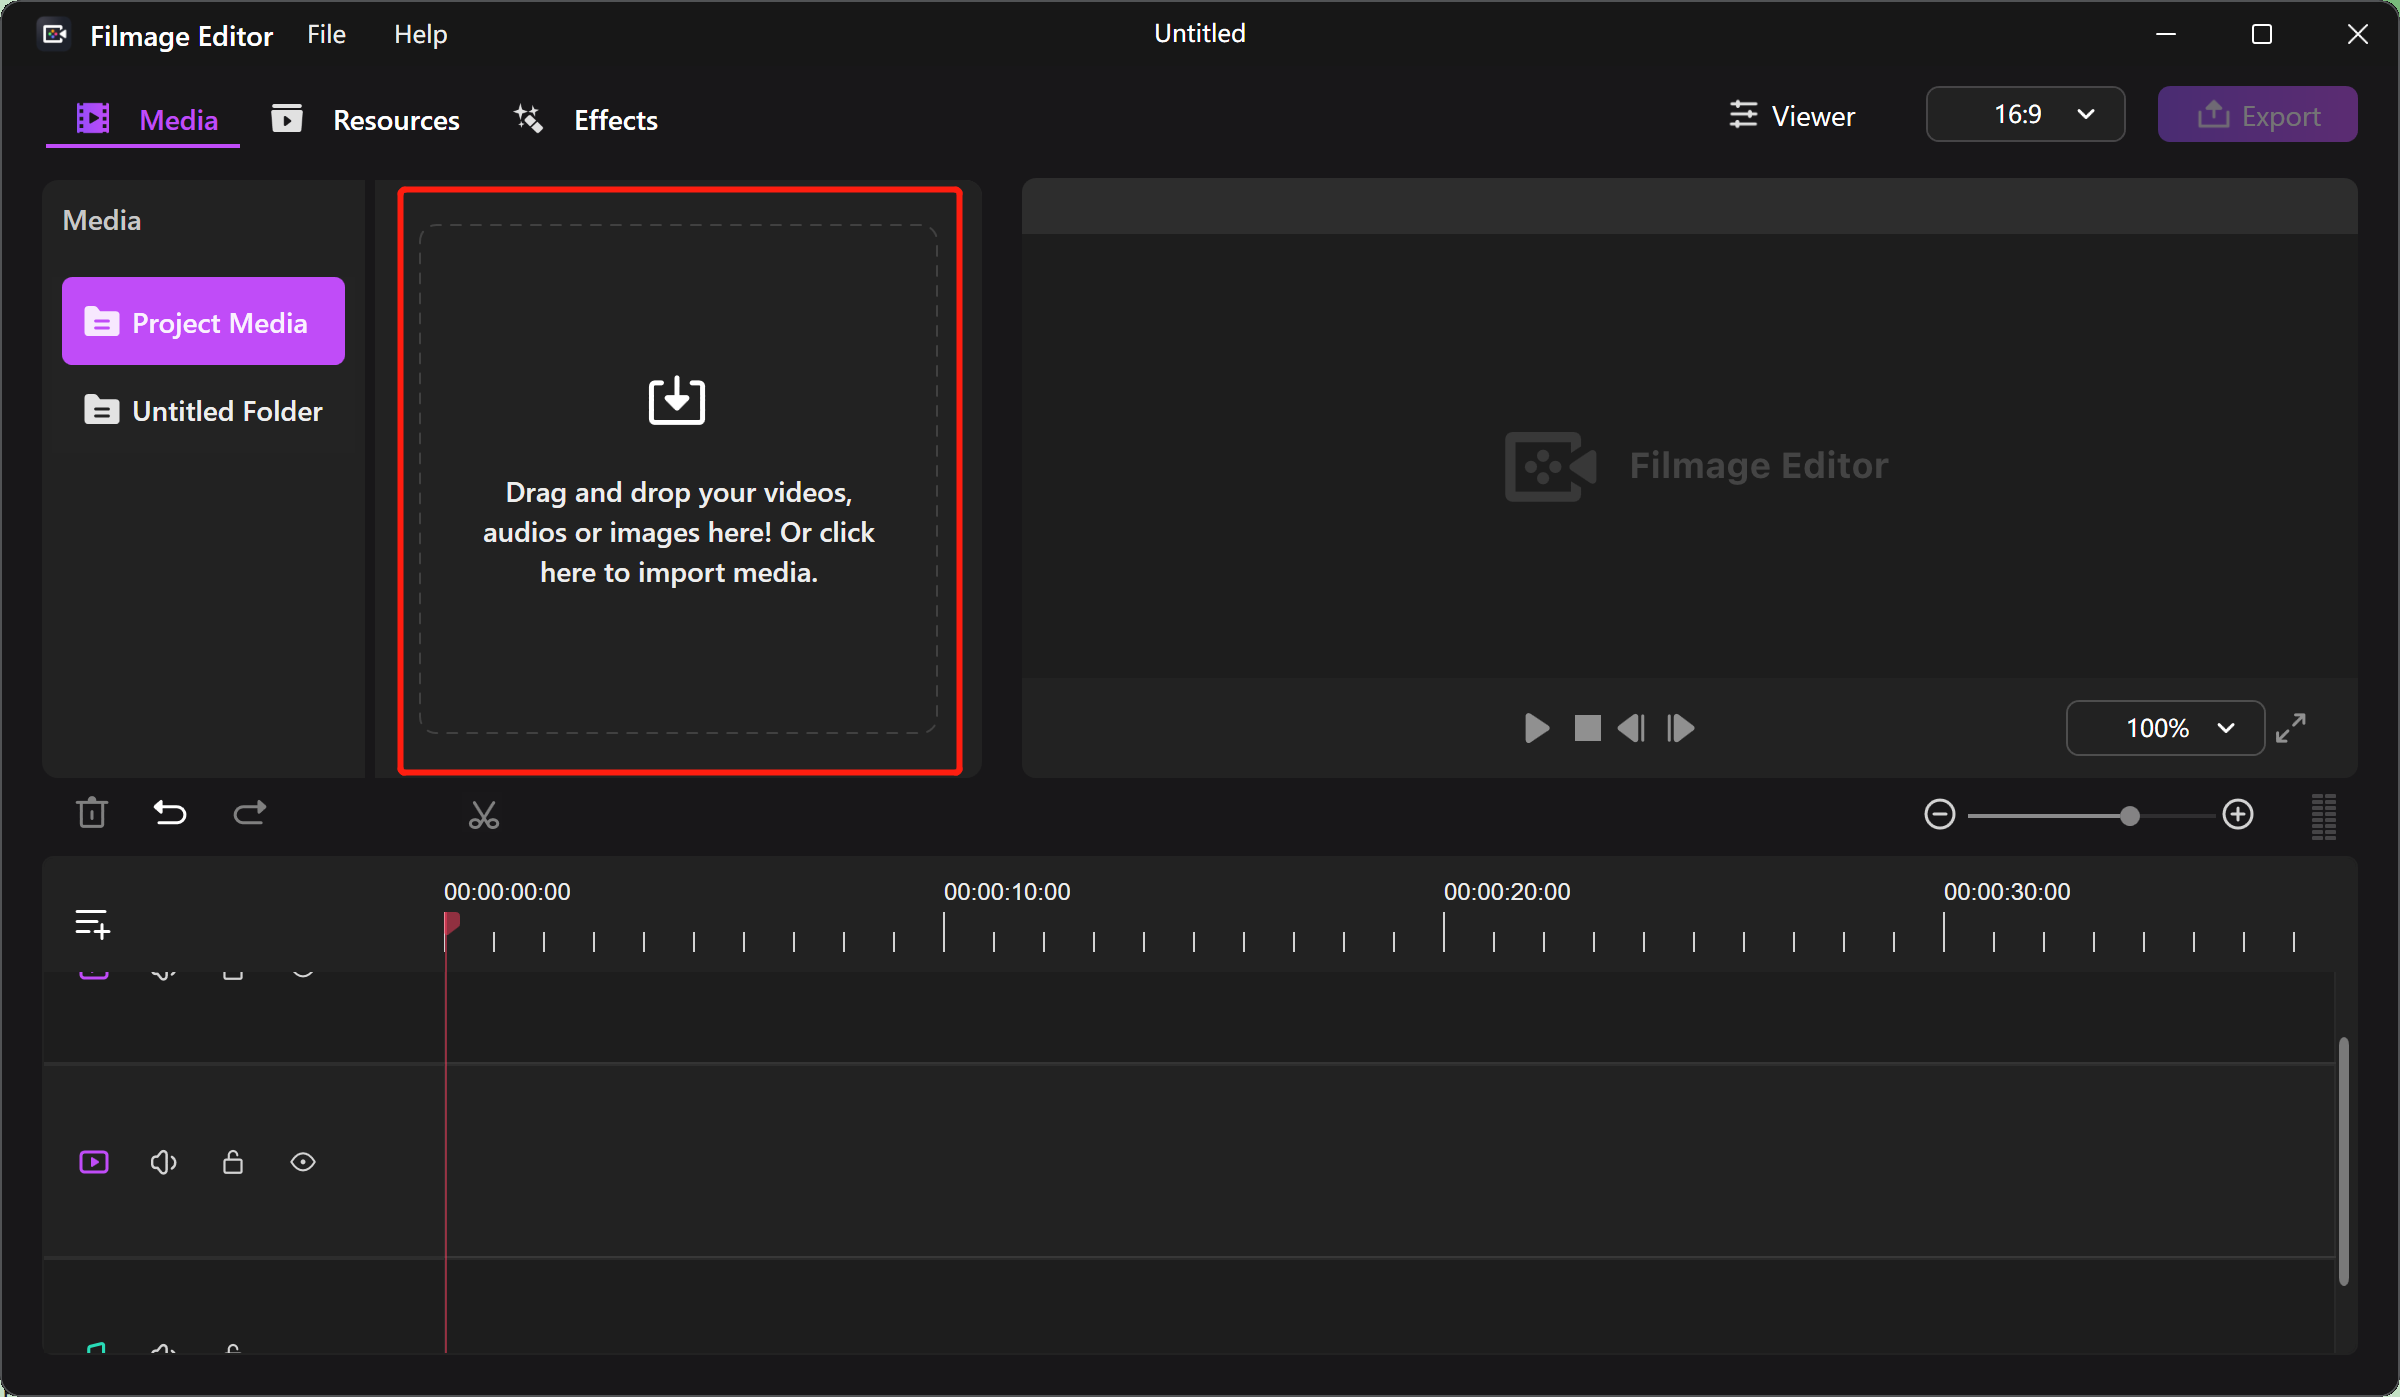Screen dimensions: 2400x1397
Task: Open the 16:9 aspect ratio dropdown
Action: 2025,114
